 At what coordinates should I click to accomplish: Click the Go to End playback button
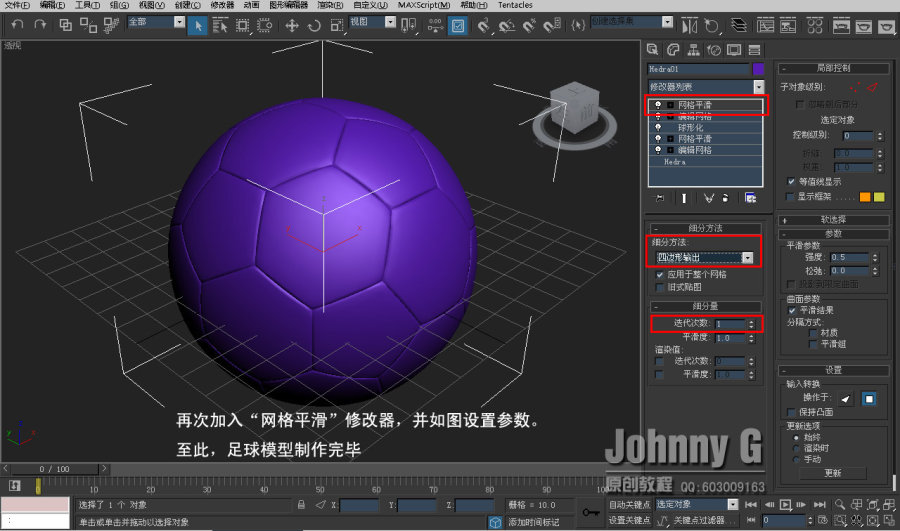pos(820,505)
